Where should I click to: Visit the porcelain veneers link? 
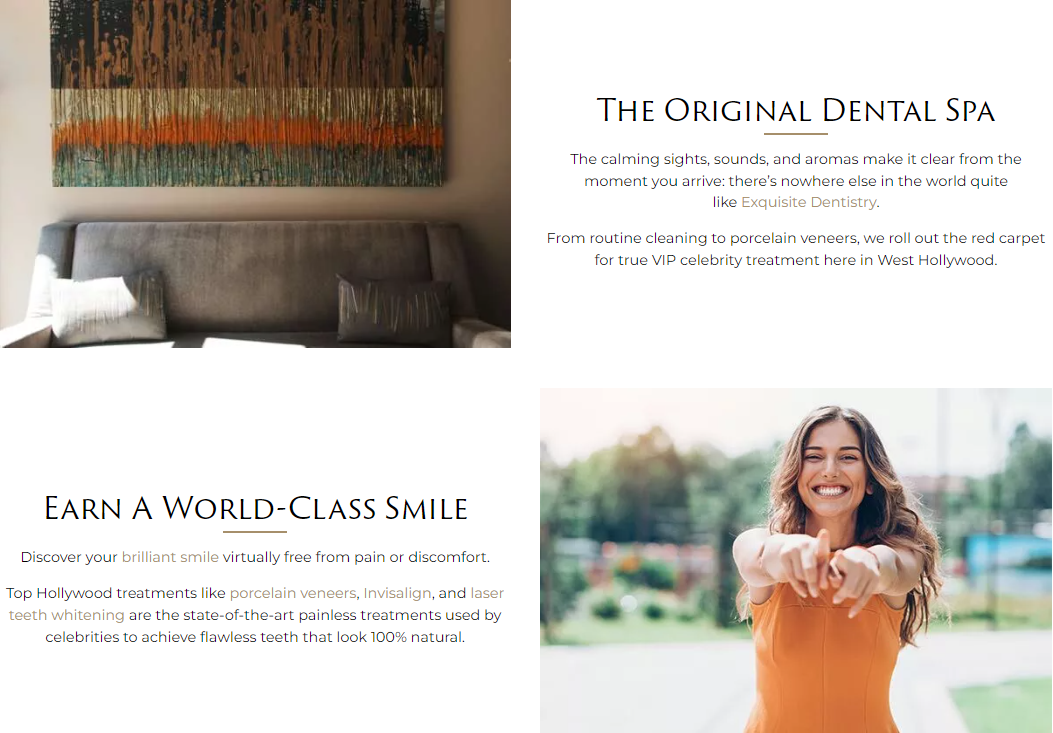[x=293, y=593]
